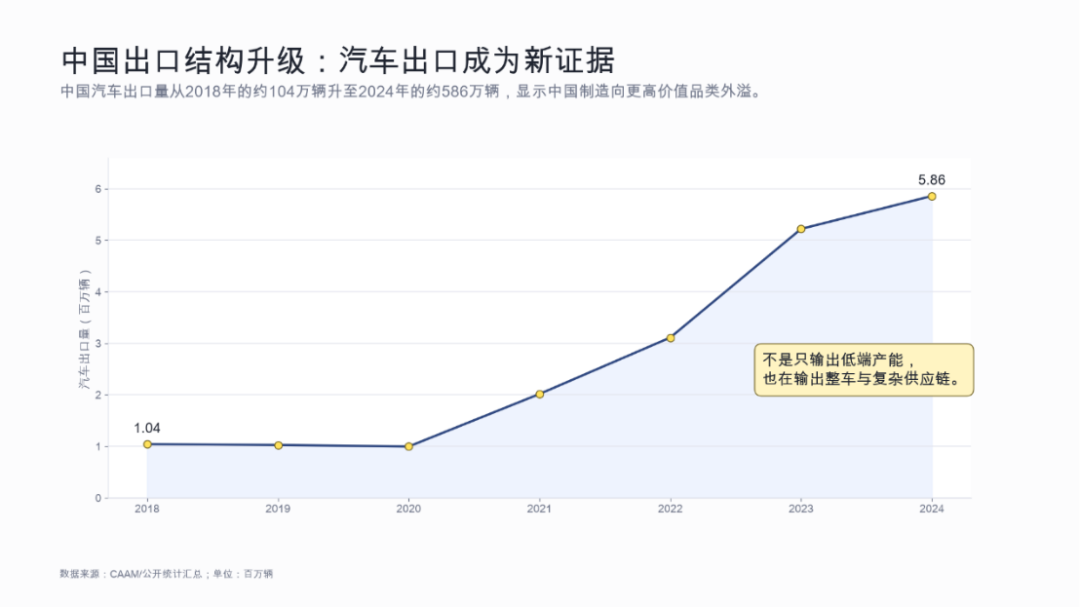
Task: Click x-axis label 2021
Action: coord(540,509)
